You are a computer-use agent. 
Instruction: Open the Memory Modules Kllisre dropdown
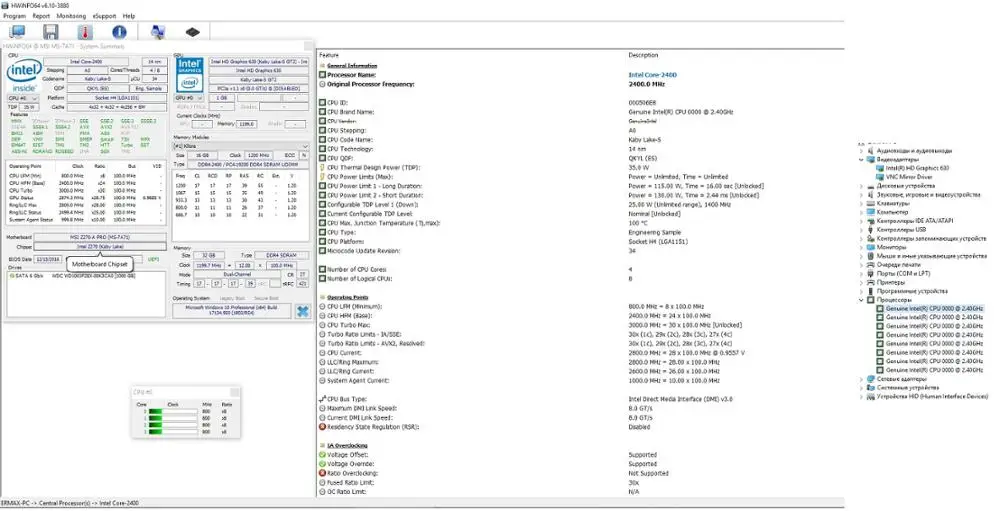241,146
